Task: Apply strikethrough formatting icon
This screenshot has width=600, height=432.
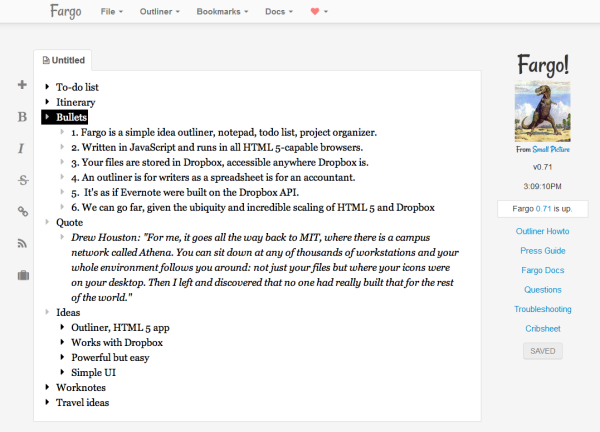Action: coord(22,180)
